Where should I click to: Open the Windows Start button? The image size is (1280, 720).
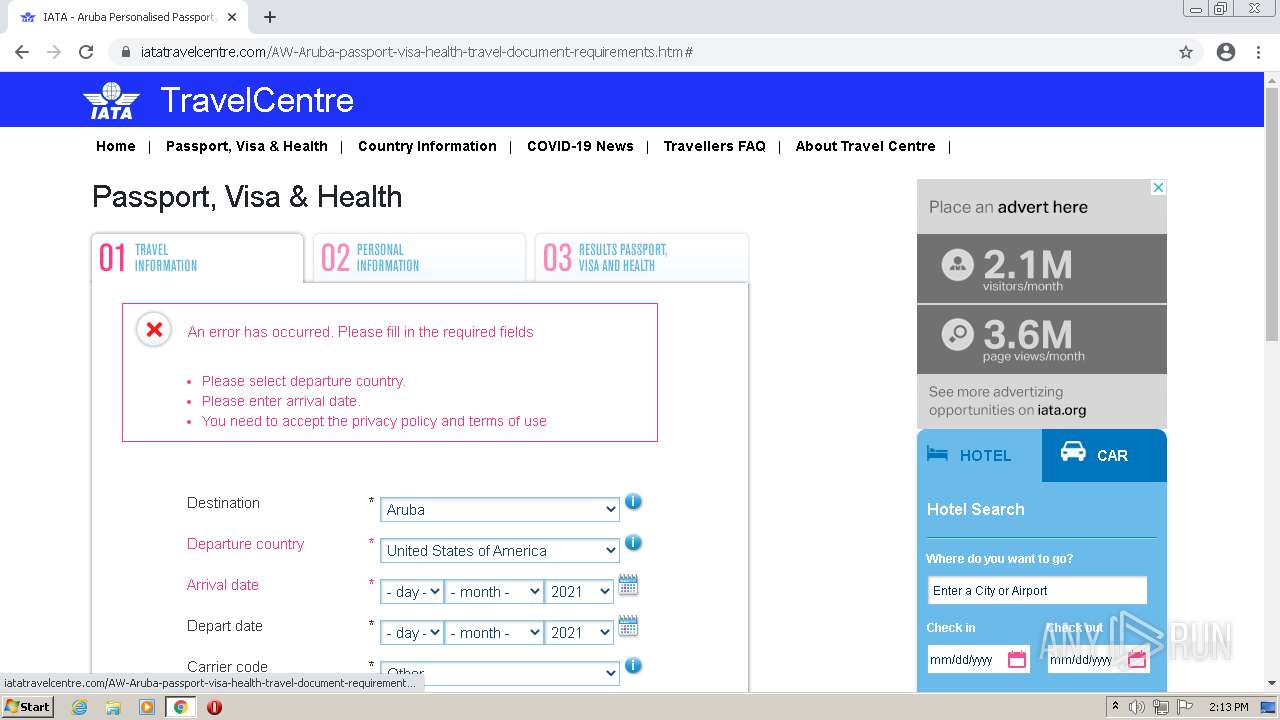pos(28,707)
